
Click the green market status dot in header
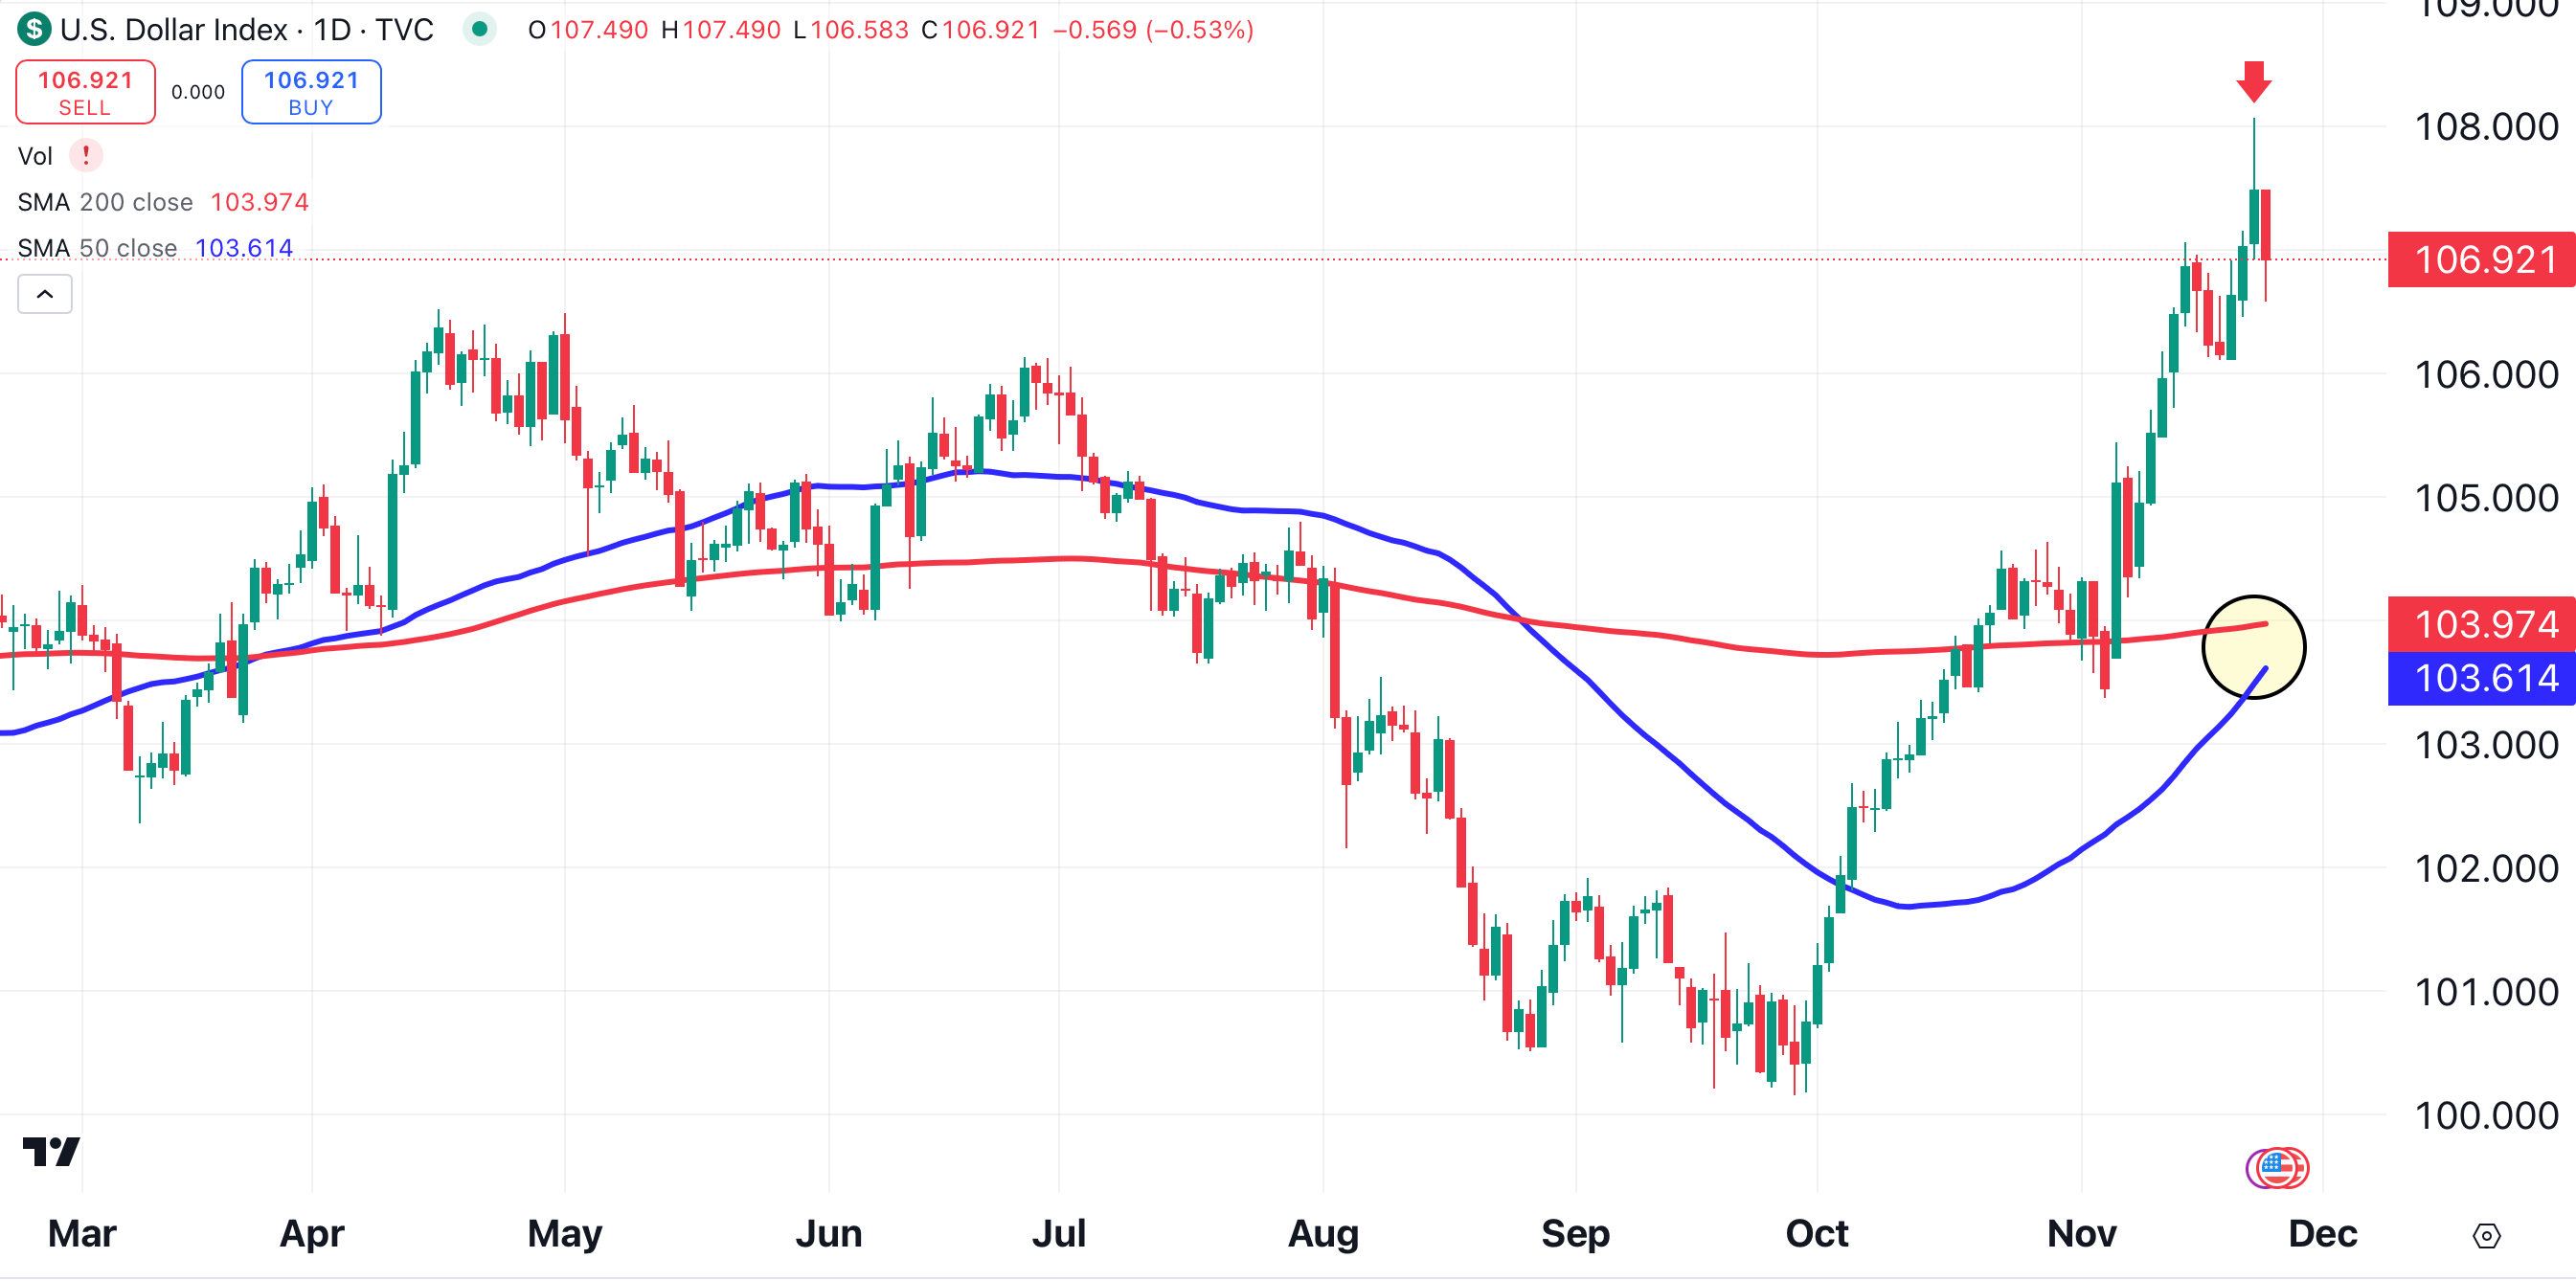click(x=484, y=31)
